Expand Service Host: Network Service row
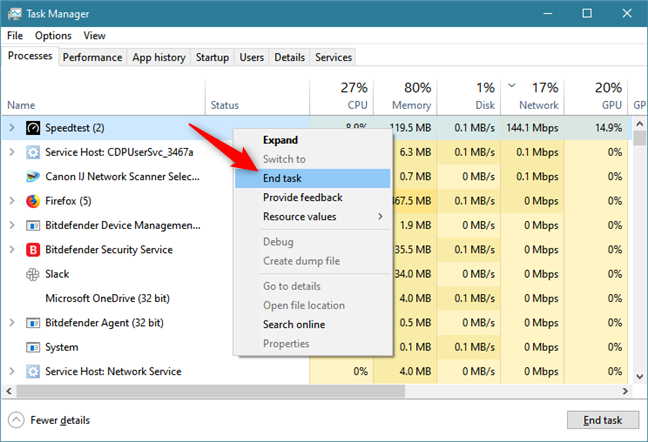The width and height of the screenshot is (648, 442). [x=12, y=371]
